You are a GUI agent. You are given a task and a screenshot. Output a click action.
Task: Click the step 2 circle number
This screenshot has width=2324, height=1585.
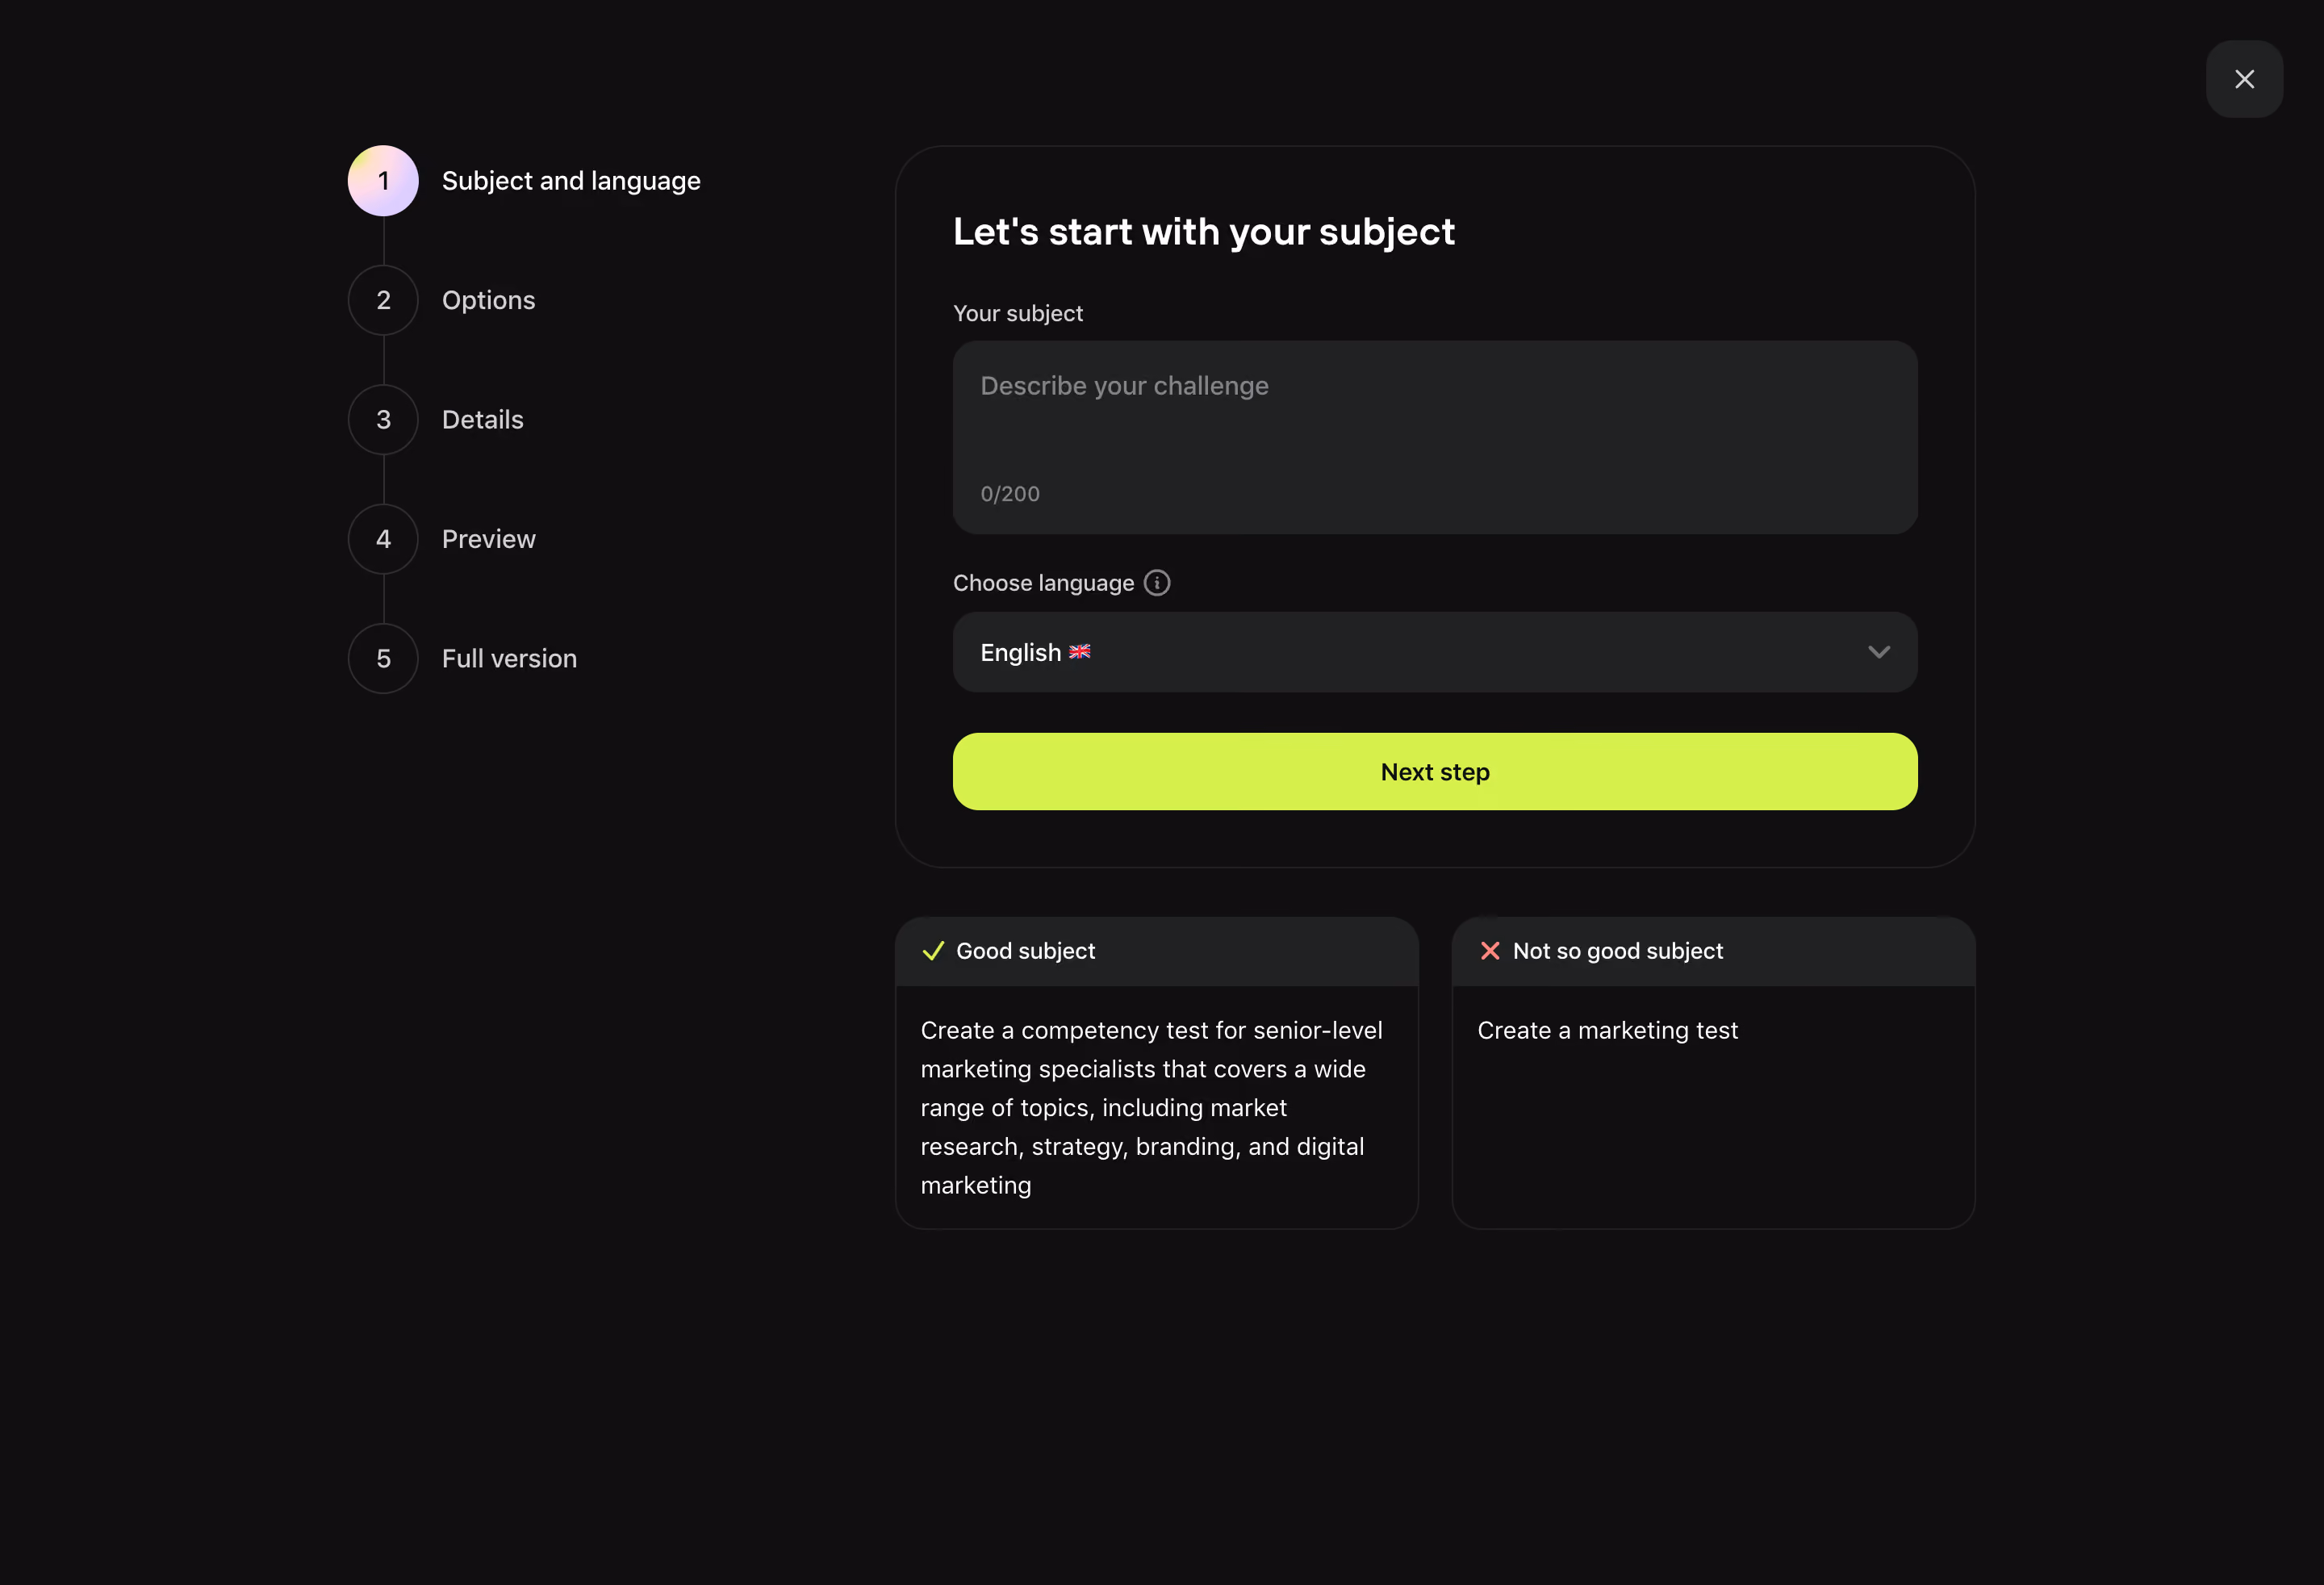383,300
